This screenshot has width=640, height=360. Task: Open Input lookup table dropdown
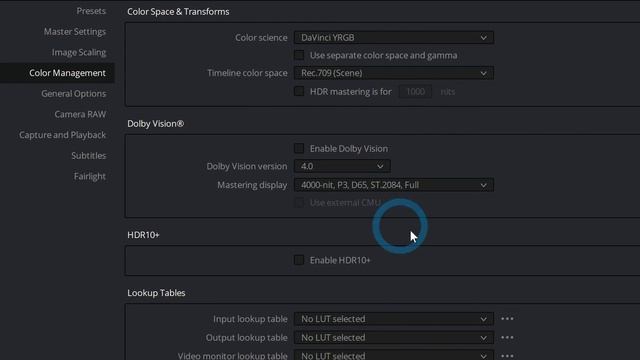coord(393,319)
